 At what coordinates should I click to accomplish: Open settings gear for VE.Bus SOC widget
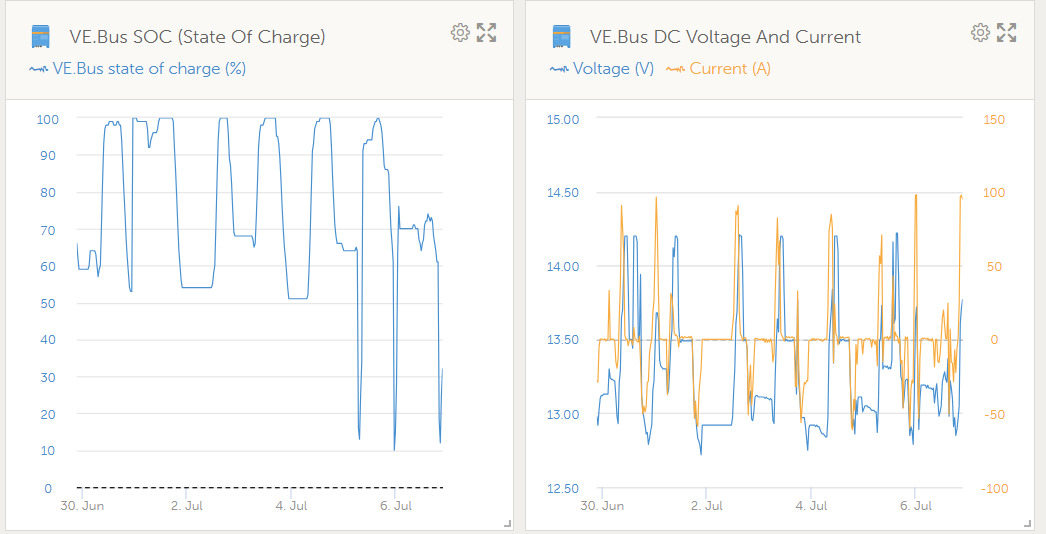click(x=460, y=33)
